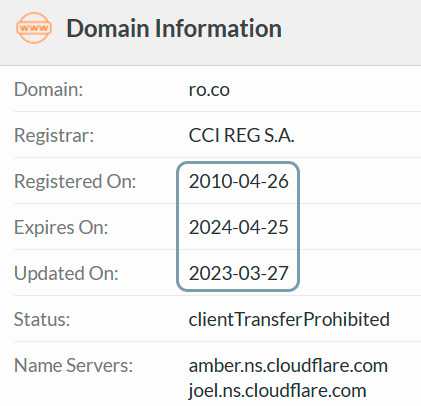Click the 2010-04-26 registration date

[238, 181]
